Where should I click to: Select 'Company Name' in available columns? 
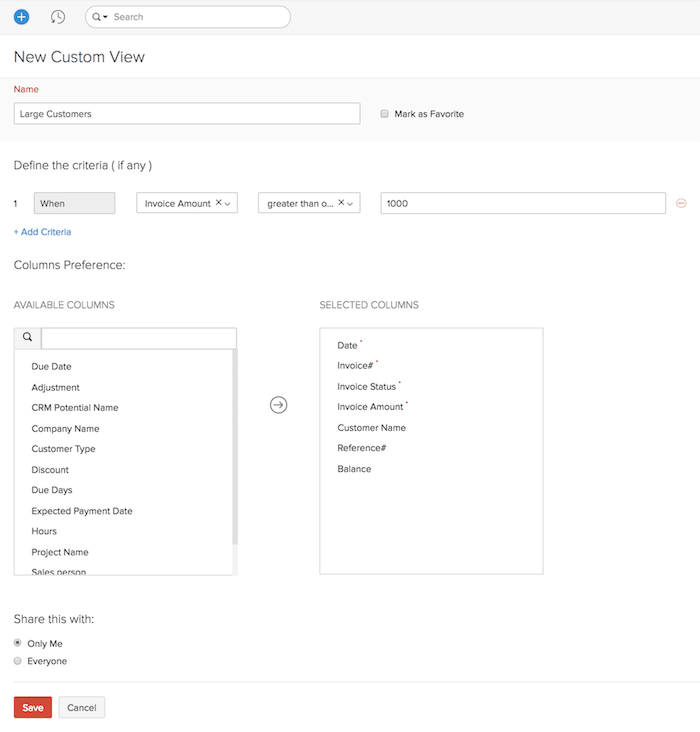click(65, 429)
